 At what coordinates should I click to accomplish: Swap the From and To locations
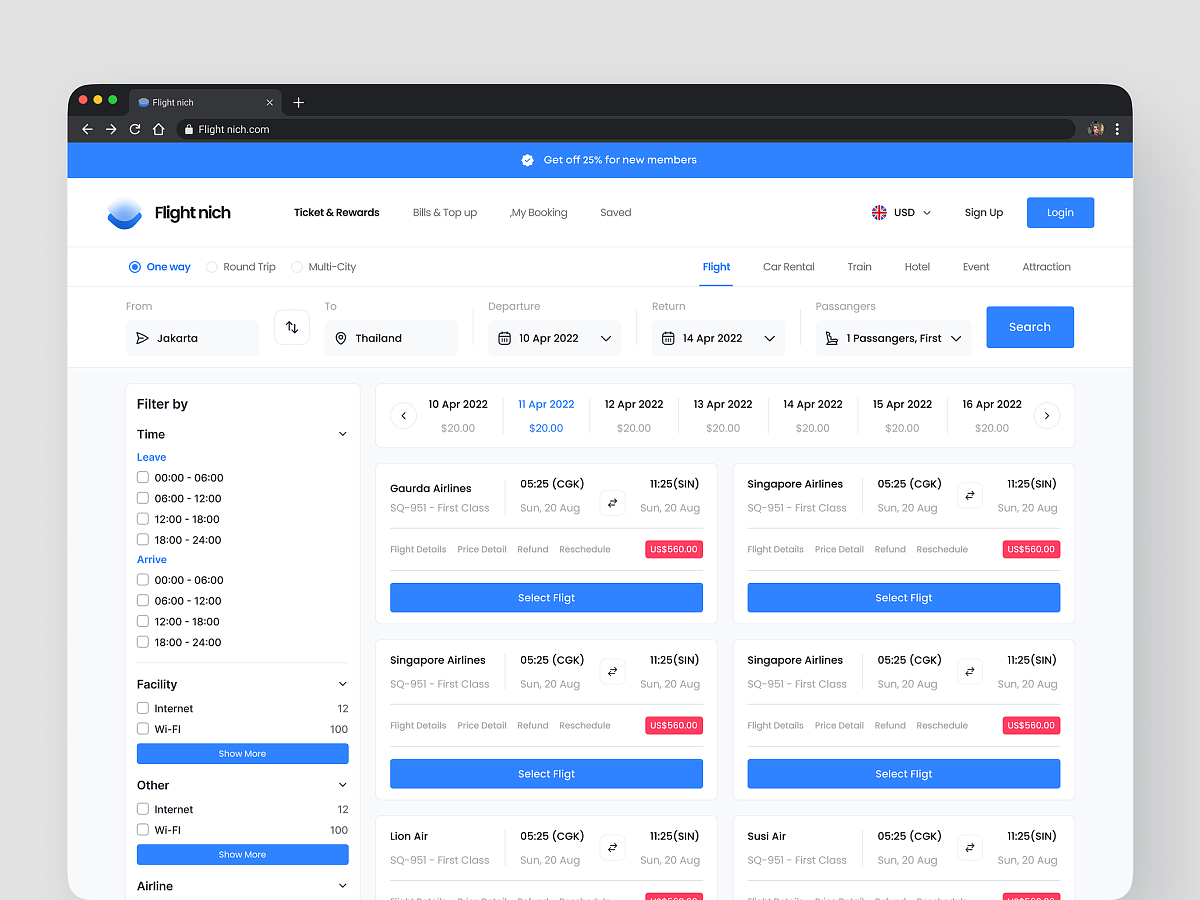(x=292, y=327)
